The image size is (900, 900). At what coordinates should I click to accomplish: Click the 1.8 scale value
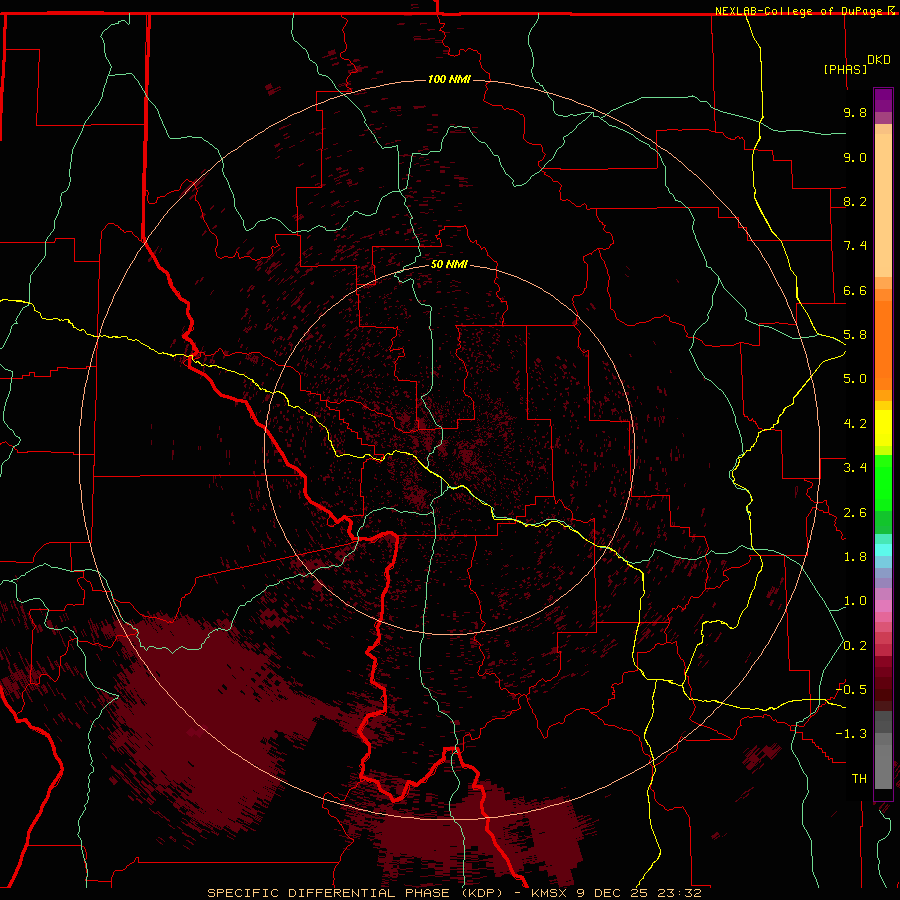(855, 557)
